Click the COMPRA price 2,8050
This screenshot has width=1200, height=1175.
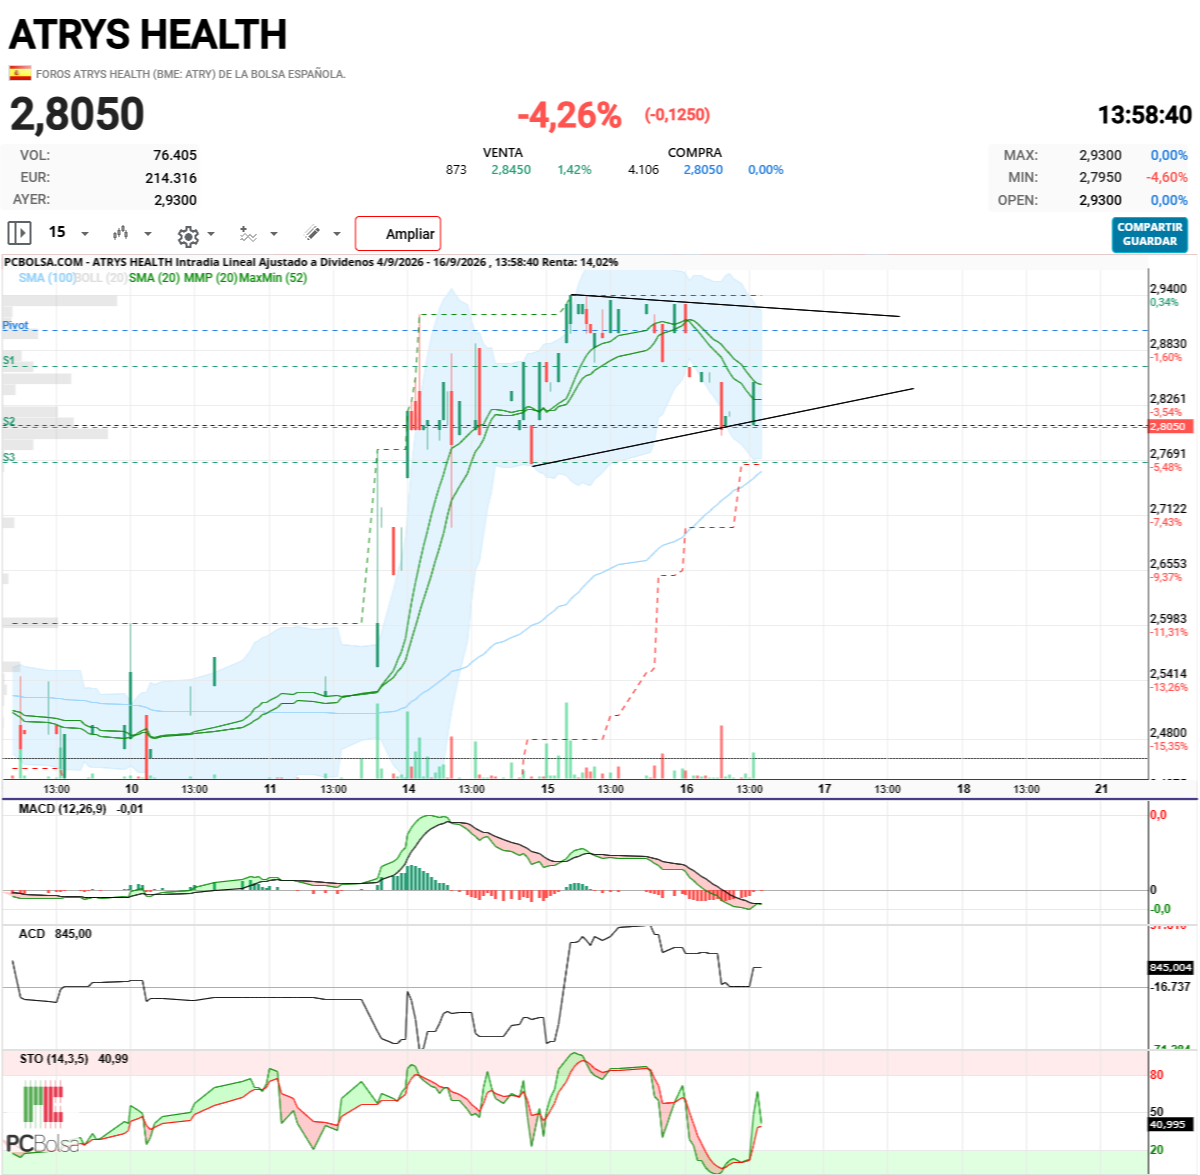click(x=703, y=169)
